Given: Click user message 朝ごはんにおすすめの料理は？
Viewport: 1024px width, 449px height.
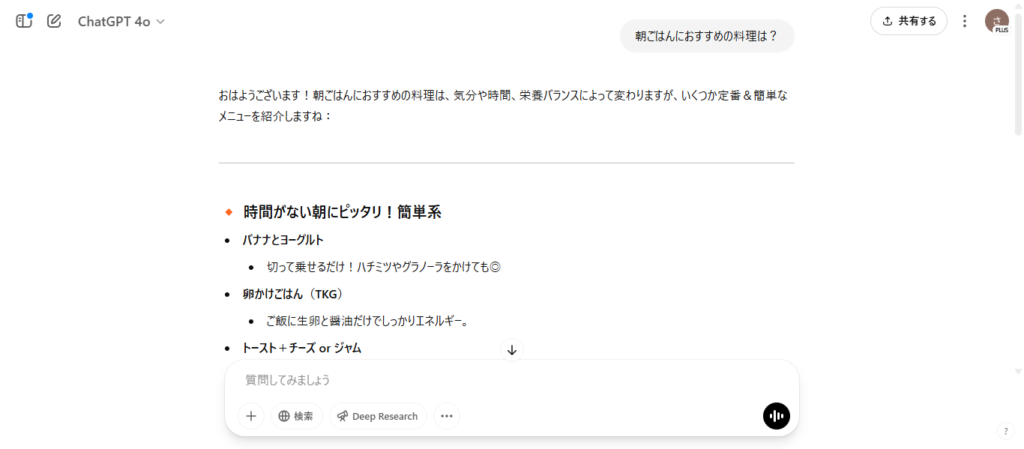Looking at the screenshot, I should [707, 36].
